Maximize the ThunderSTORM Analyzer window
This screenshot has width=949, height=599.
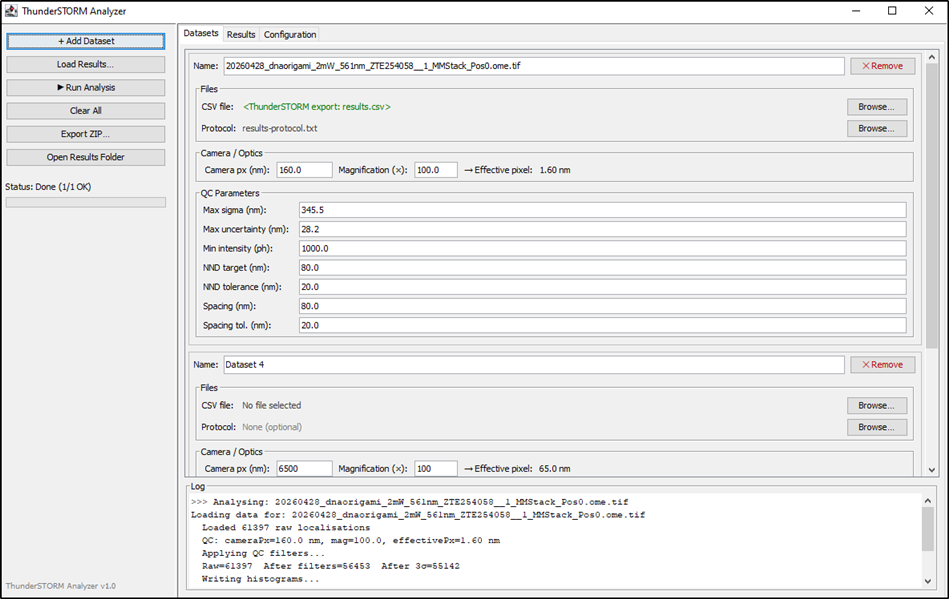tap(892, 11)
